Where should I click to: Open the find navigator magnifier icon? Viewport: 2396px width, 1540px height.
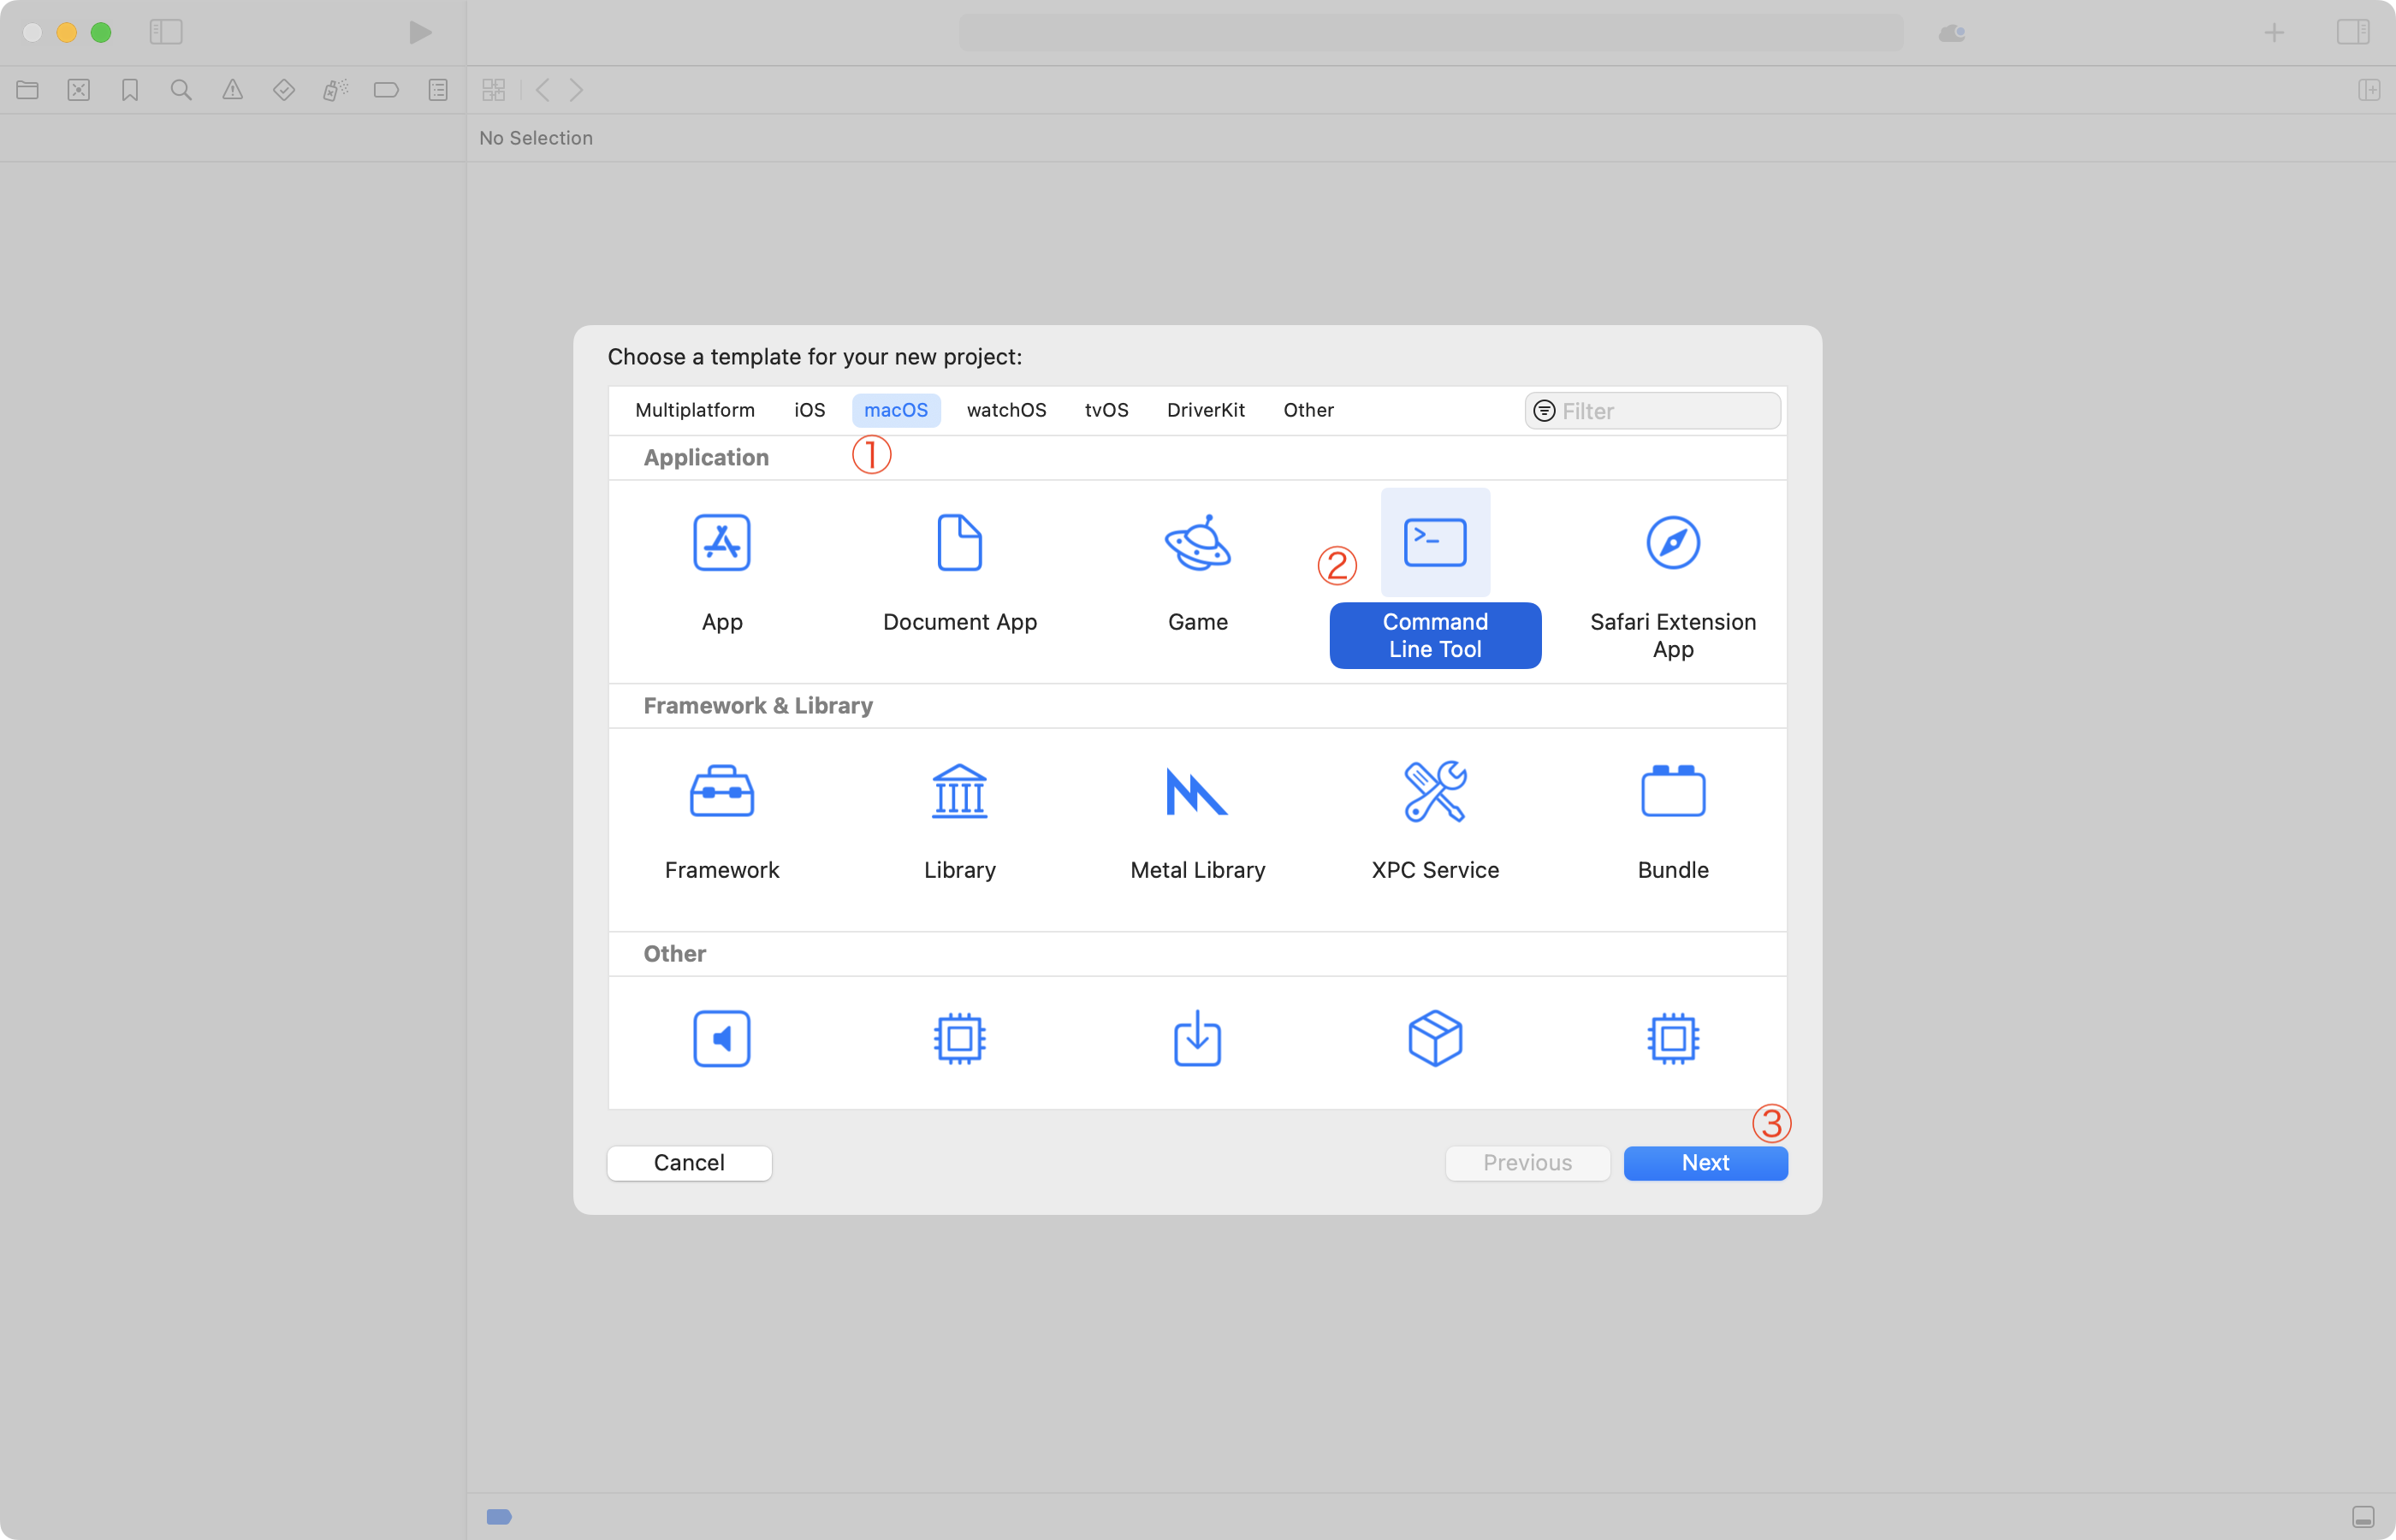pyautogui.click(x=181, y=90)
